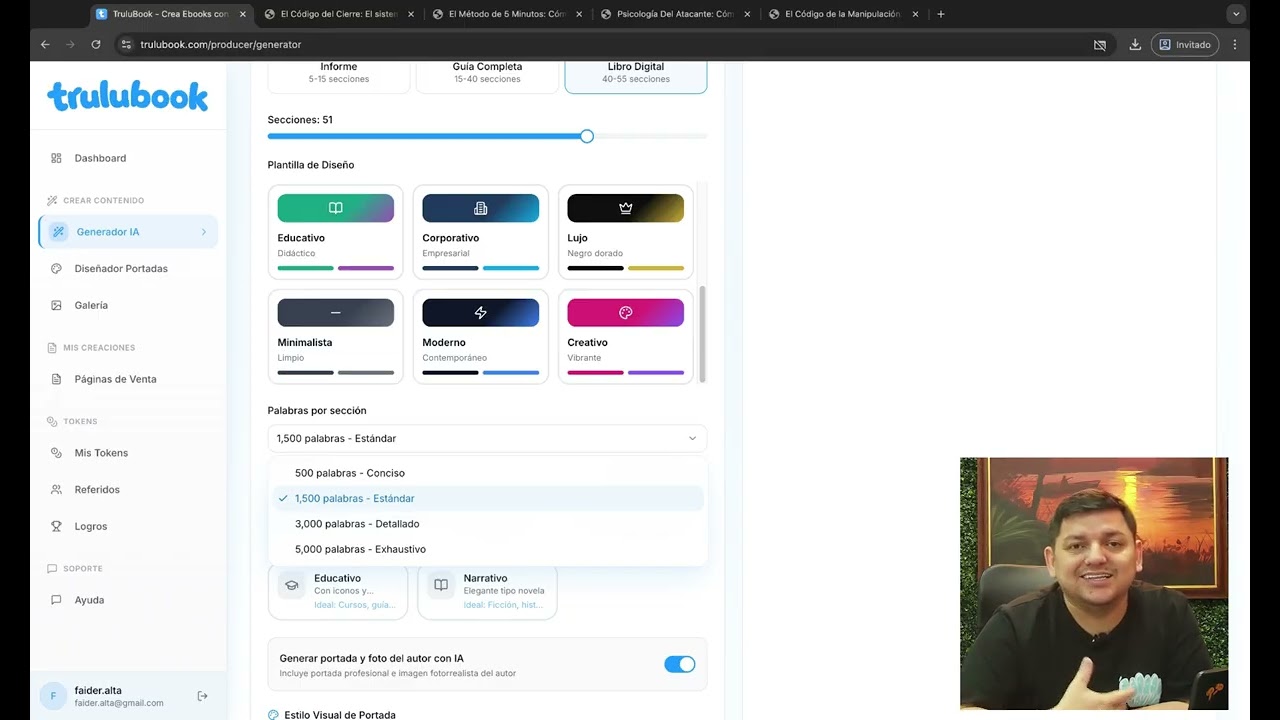Click the site information icon in address bar
Screen dimensions: 1280x720
126,44
